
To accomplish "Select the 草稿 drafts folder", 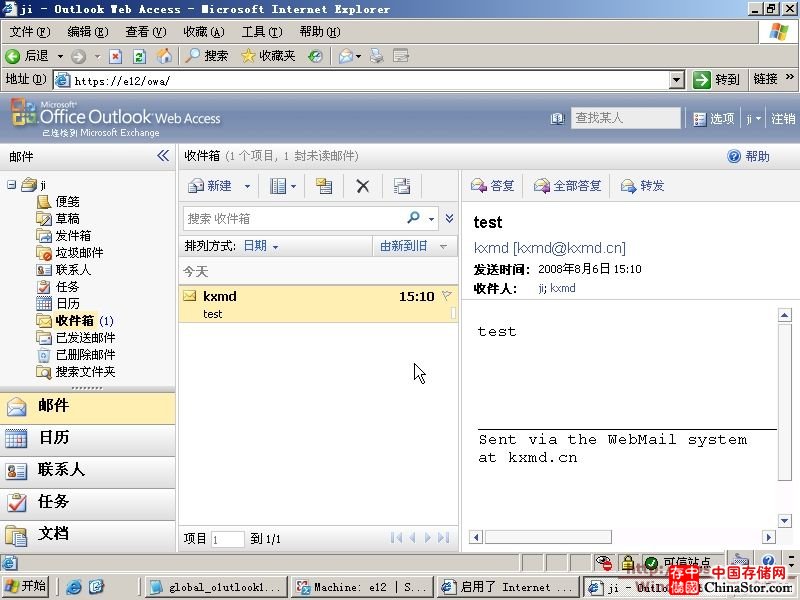I will (x=67, y=218).
